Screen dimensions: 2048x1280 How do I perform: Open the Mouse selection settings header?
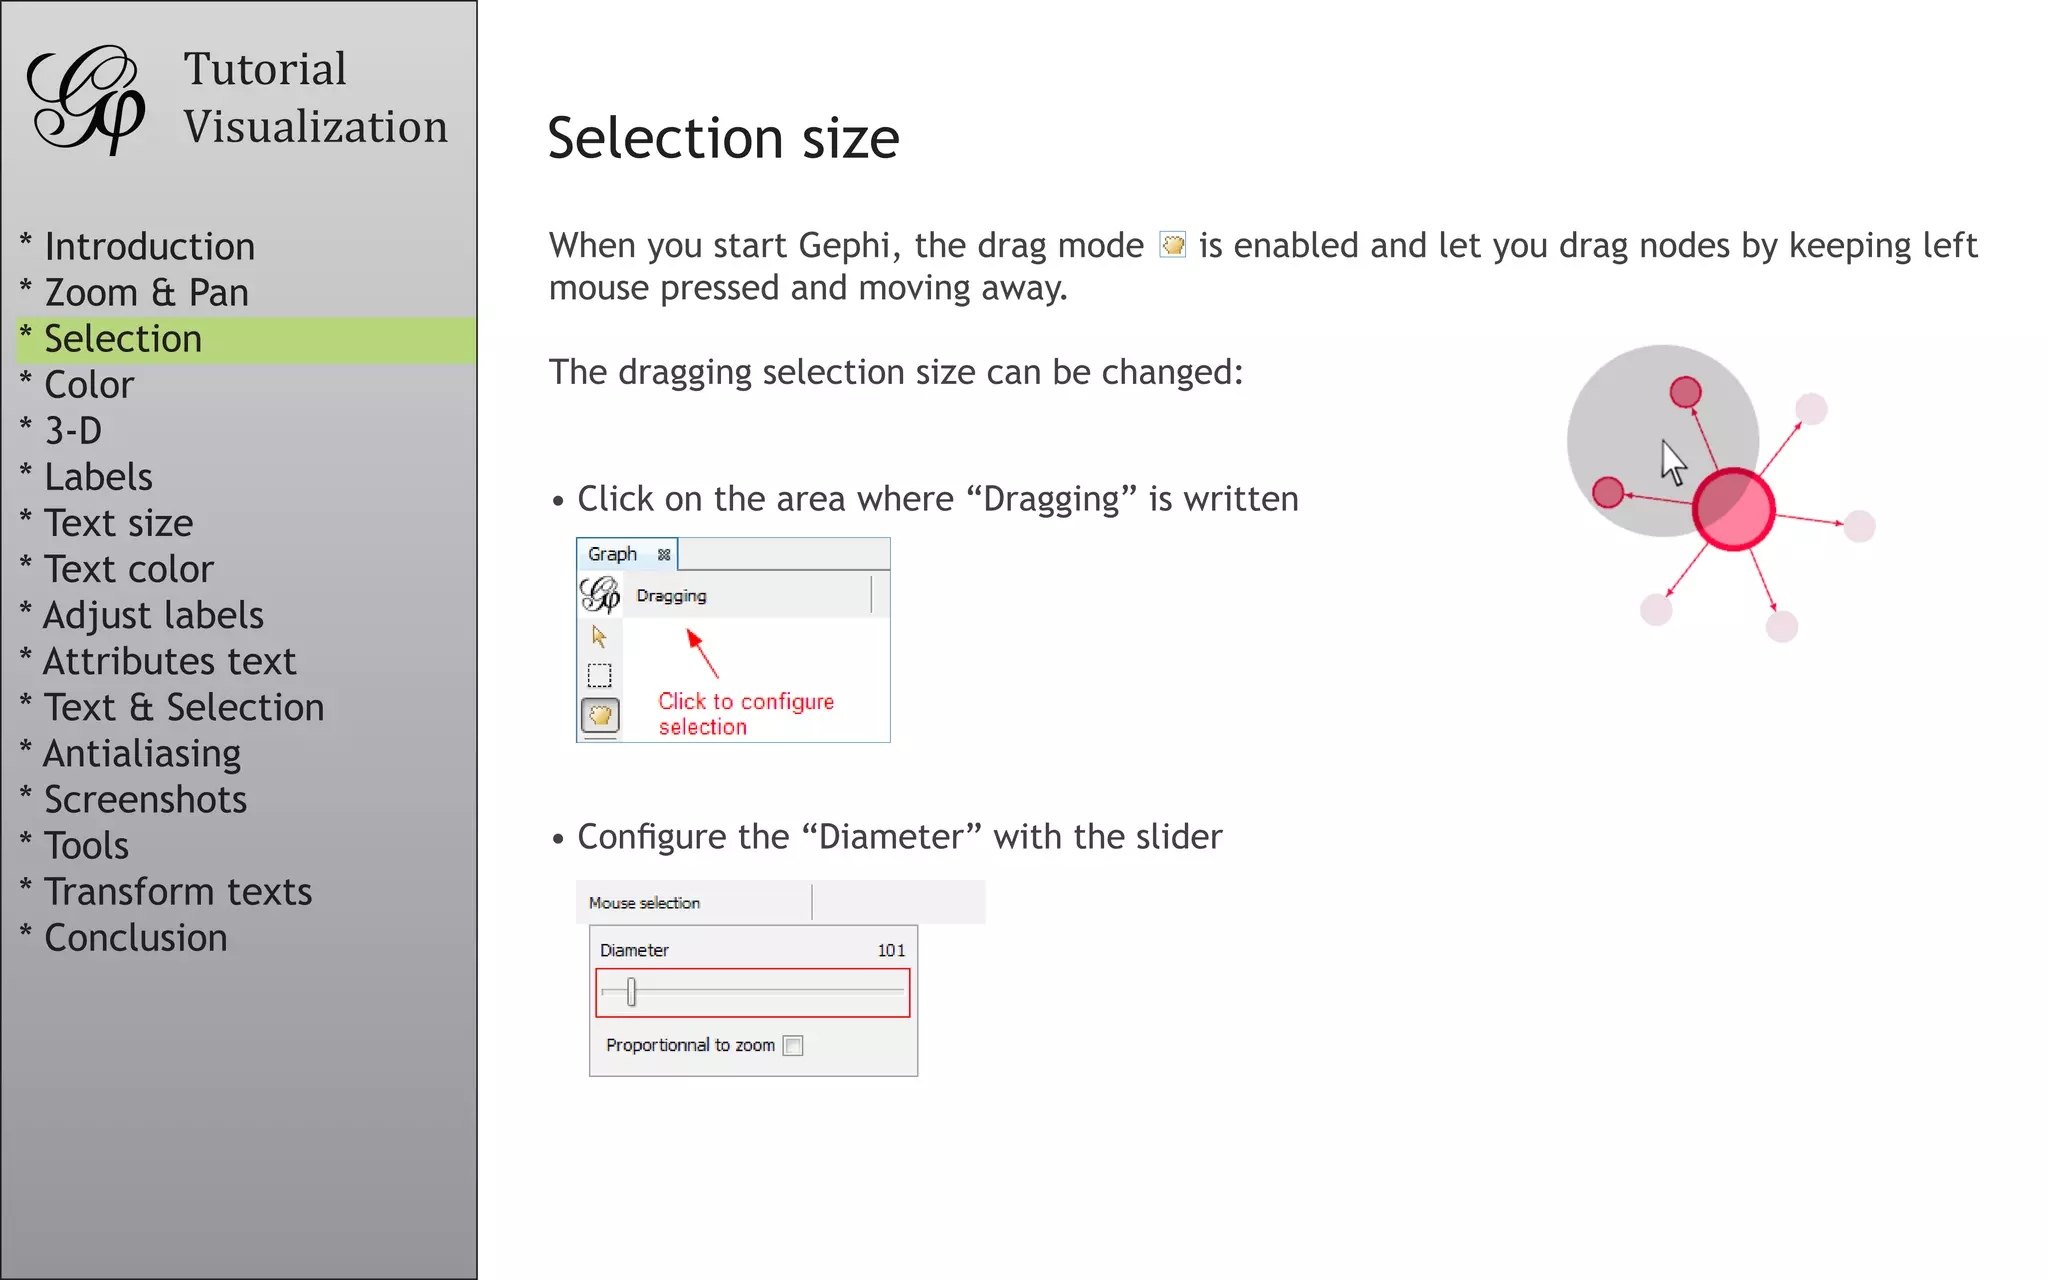point(645,903)
